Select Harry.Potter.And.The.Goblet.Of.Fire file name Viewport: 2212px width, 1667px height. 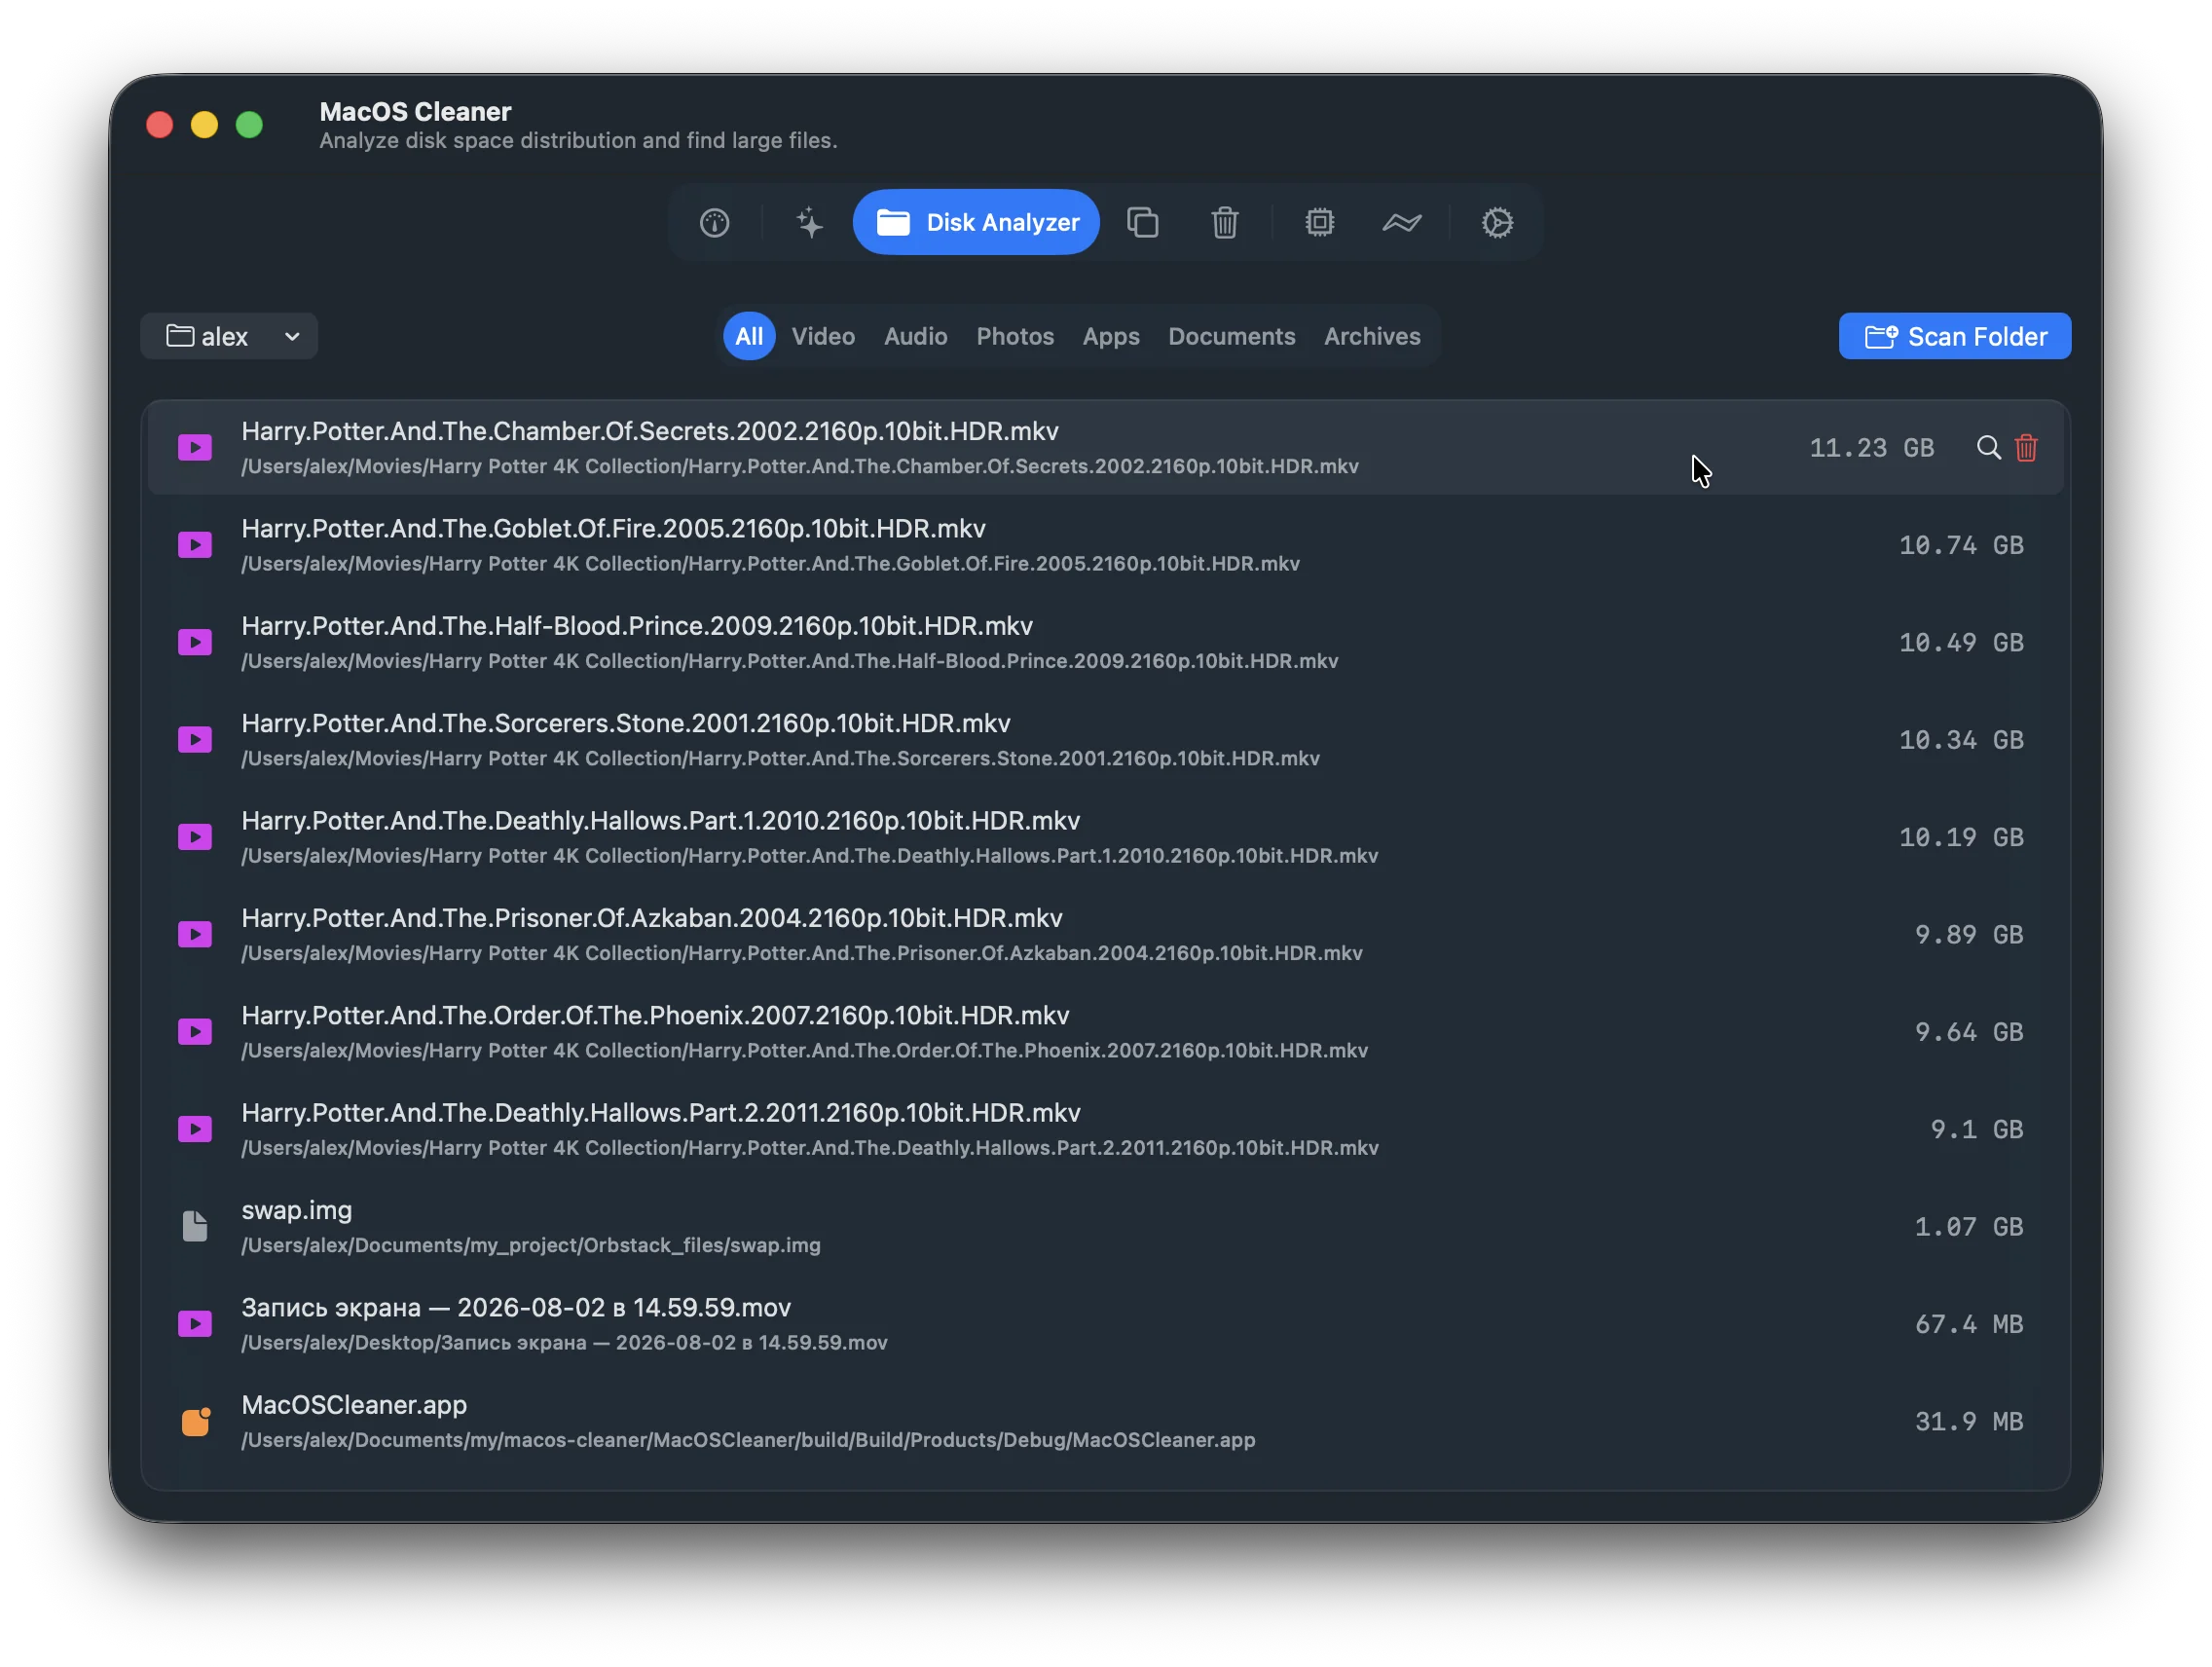[613, 528]
